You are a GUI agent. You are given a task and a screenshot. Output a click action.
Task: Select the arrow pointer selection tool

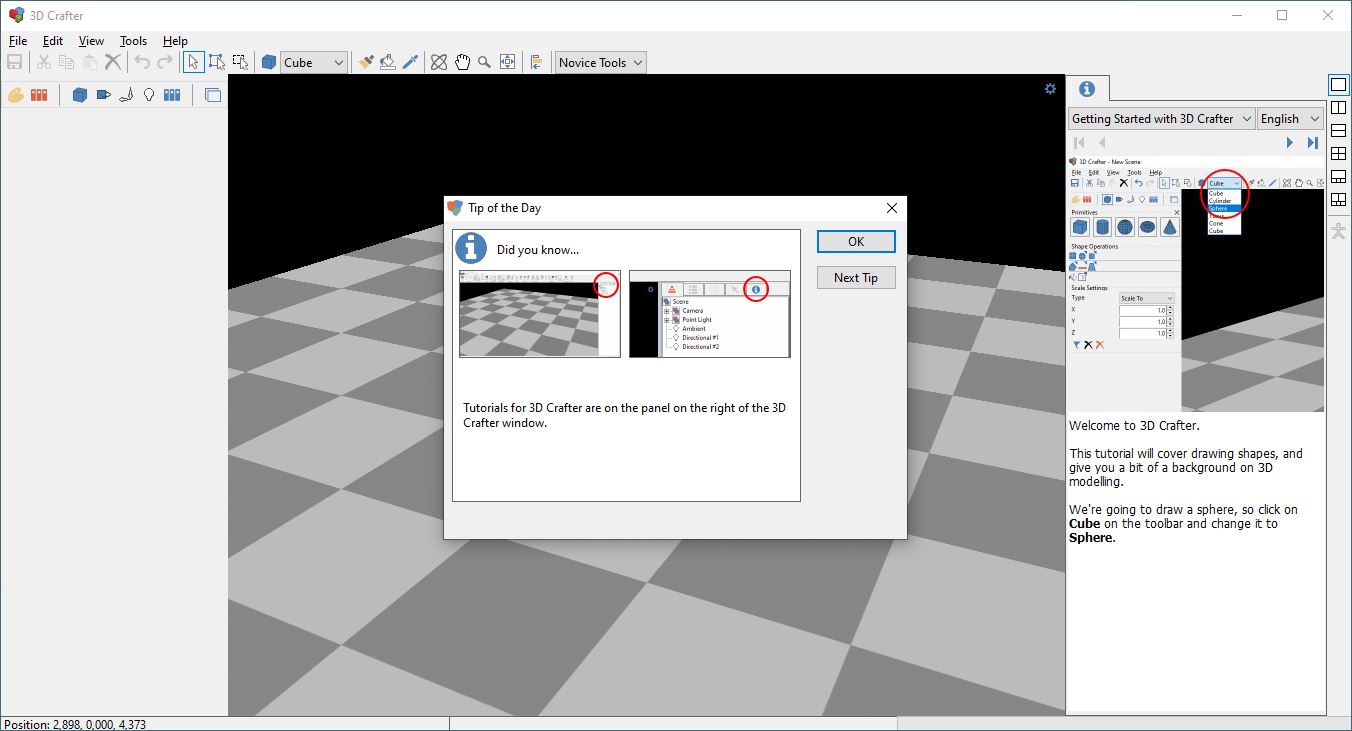point(193,62)
